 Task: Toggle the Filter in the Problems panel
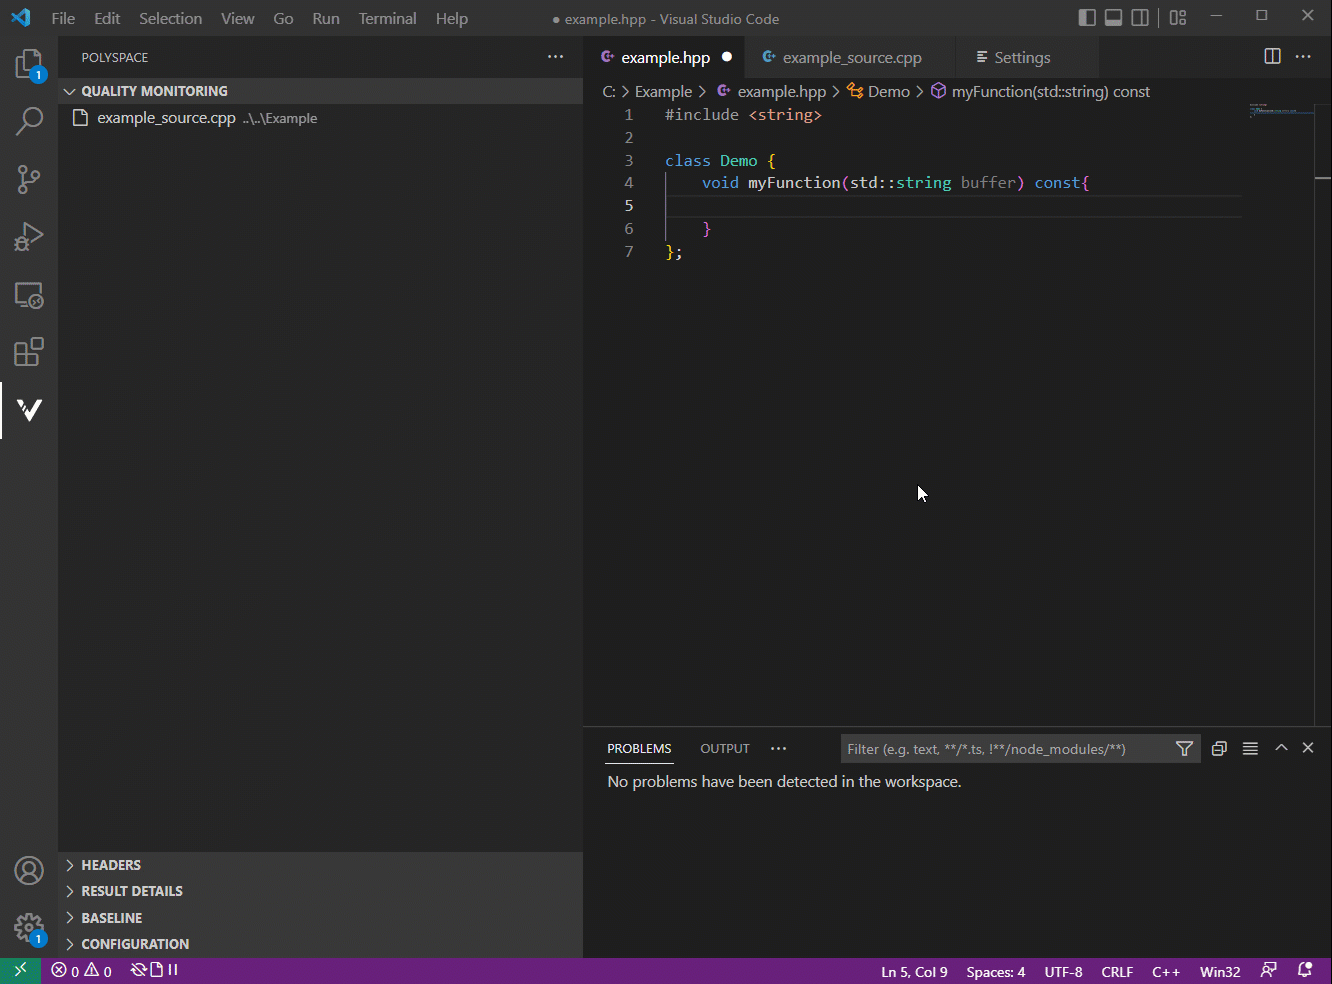click(x=1184, y=748)
